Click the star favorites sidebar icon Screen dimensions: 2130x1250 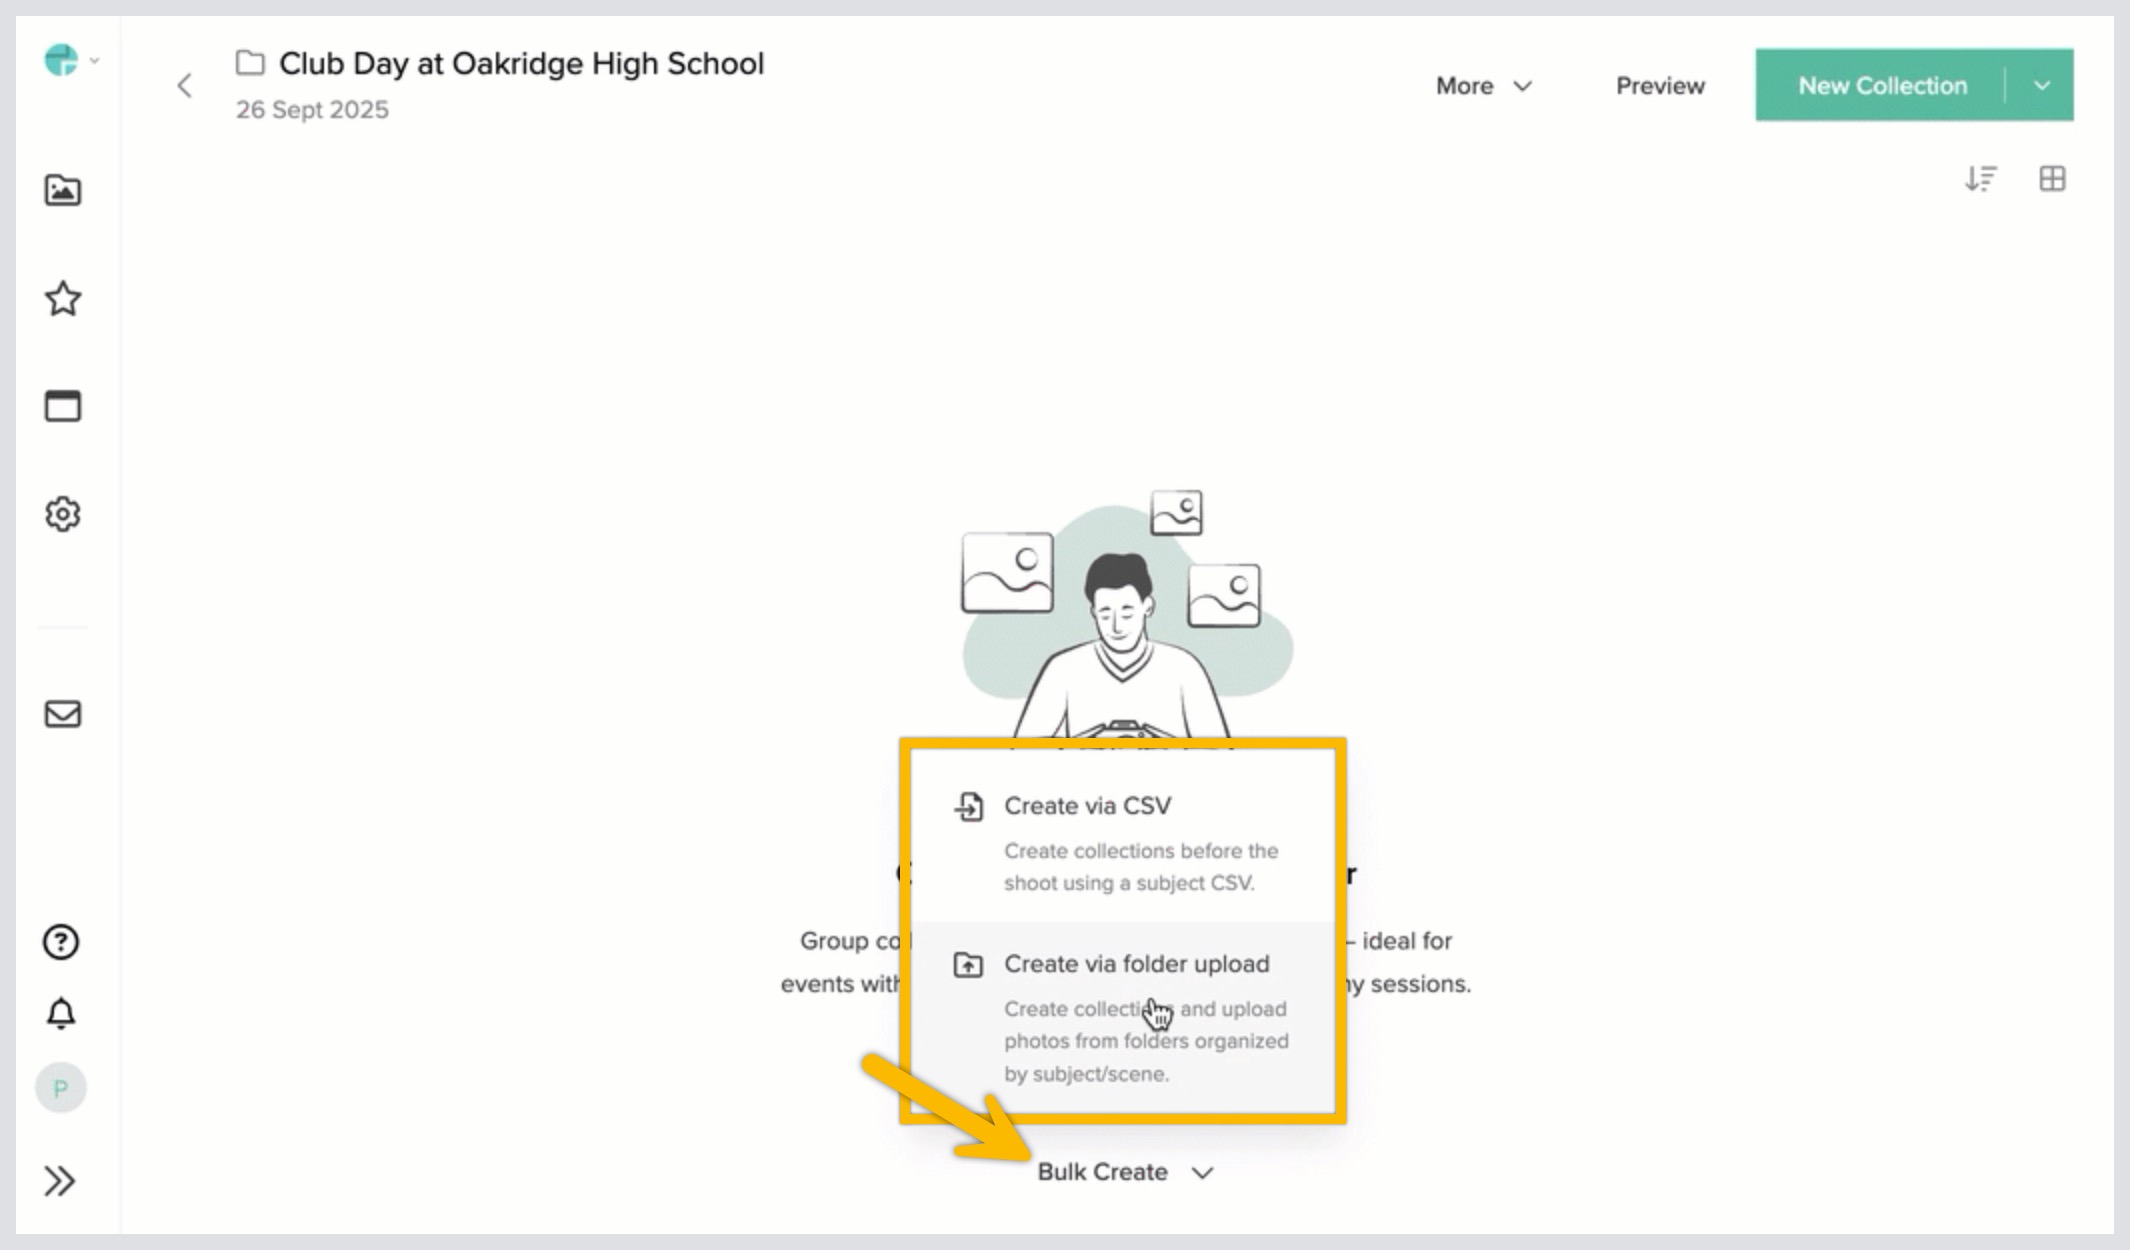(62, 299)
